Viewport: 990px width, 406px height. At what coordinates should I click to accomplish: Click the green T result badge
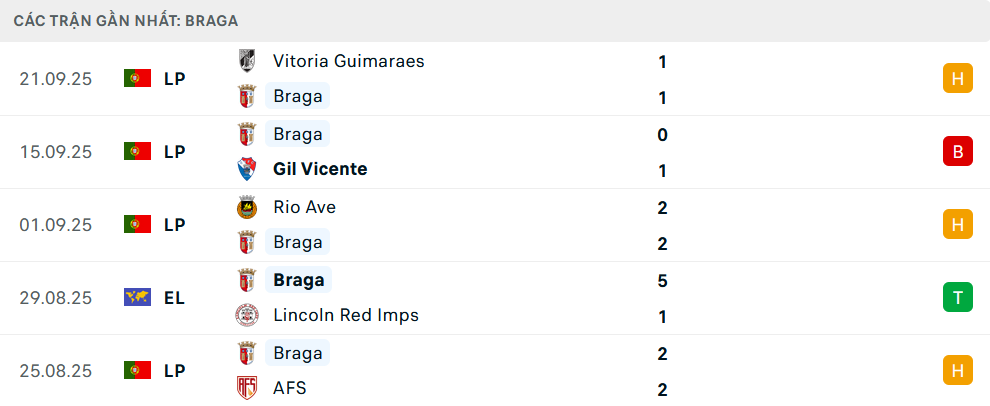(957, 297)
